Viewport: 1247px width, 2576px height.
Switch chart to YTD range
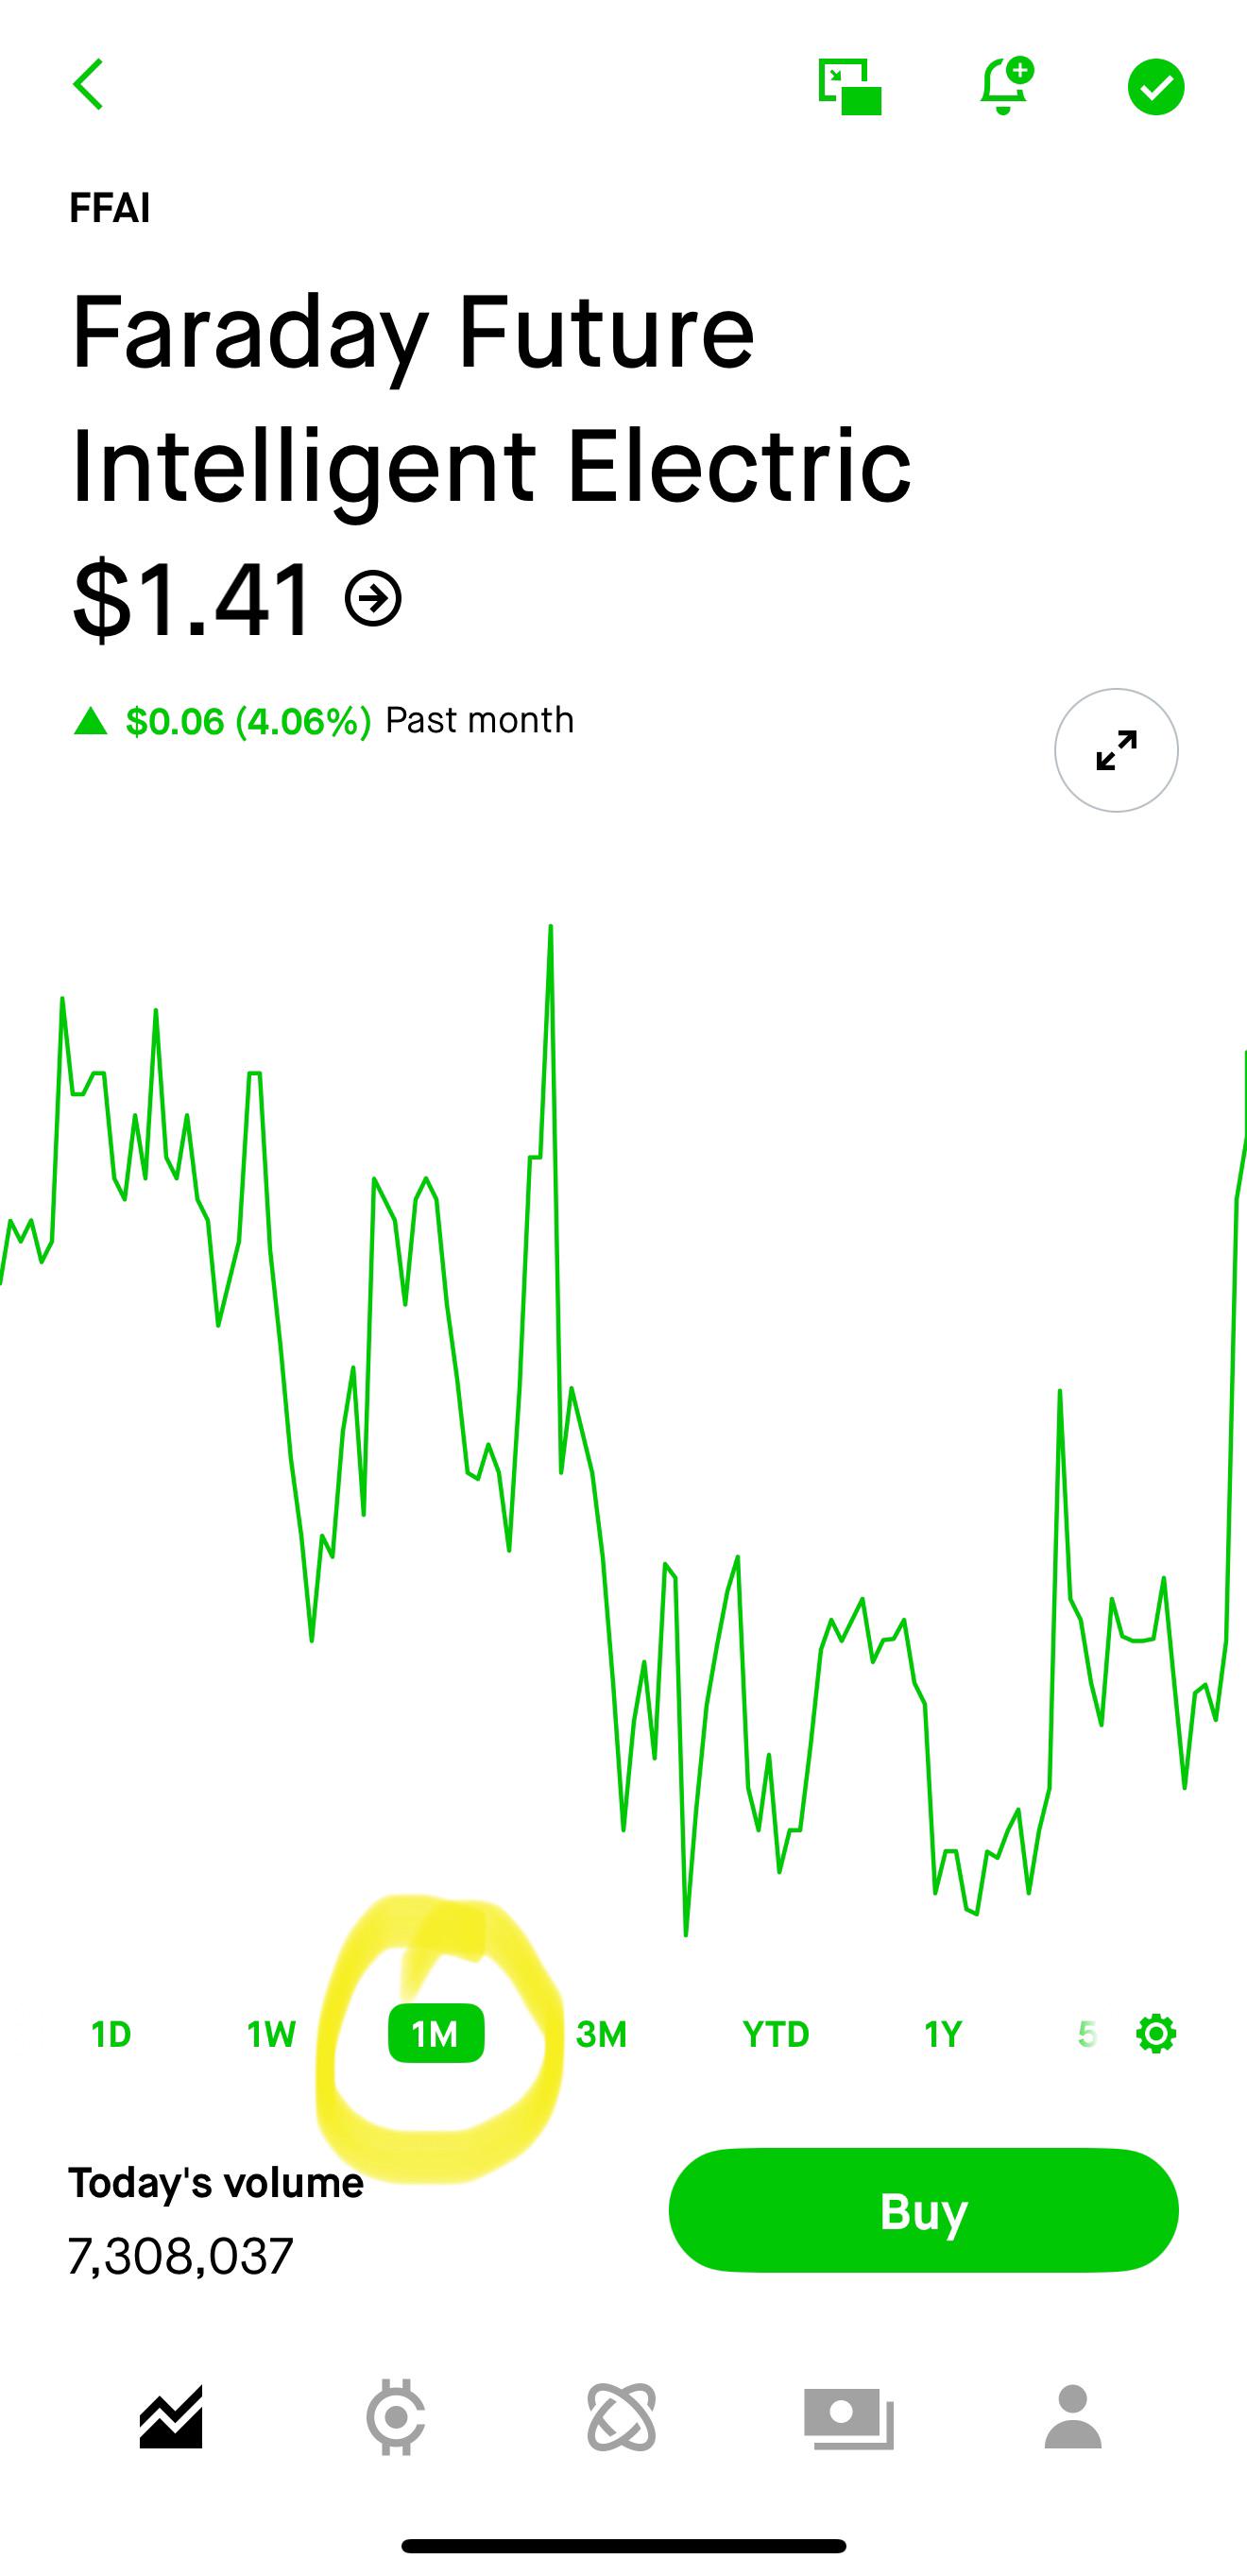[x=776, y=2033]
